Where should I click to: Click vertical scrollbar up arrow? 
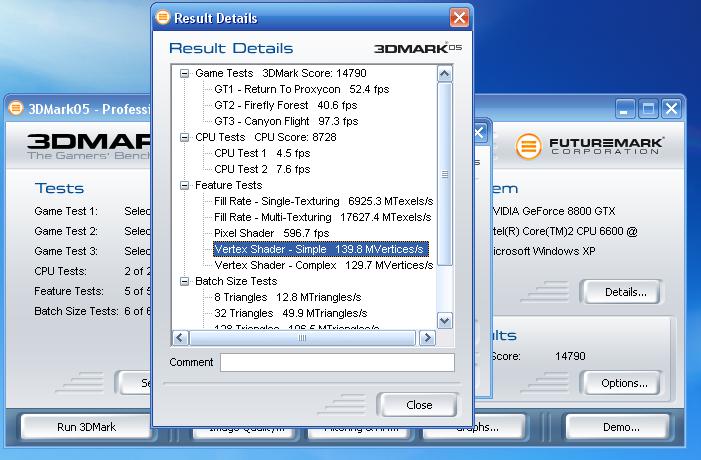click(444, 73)
